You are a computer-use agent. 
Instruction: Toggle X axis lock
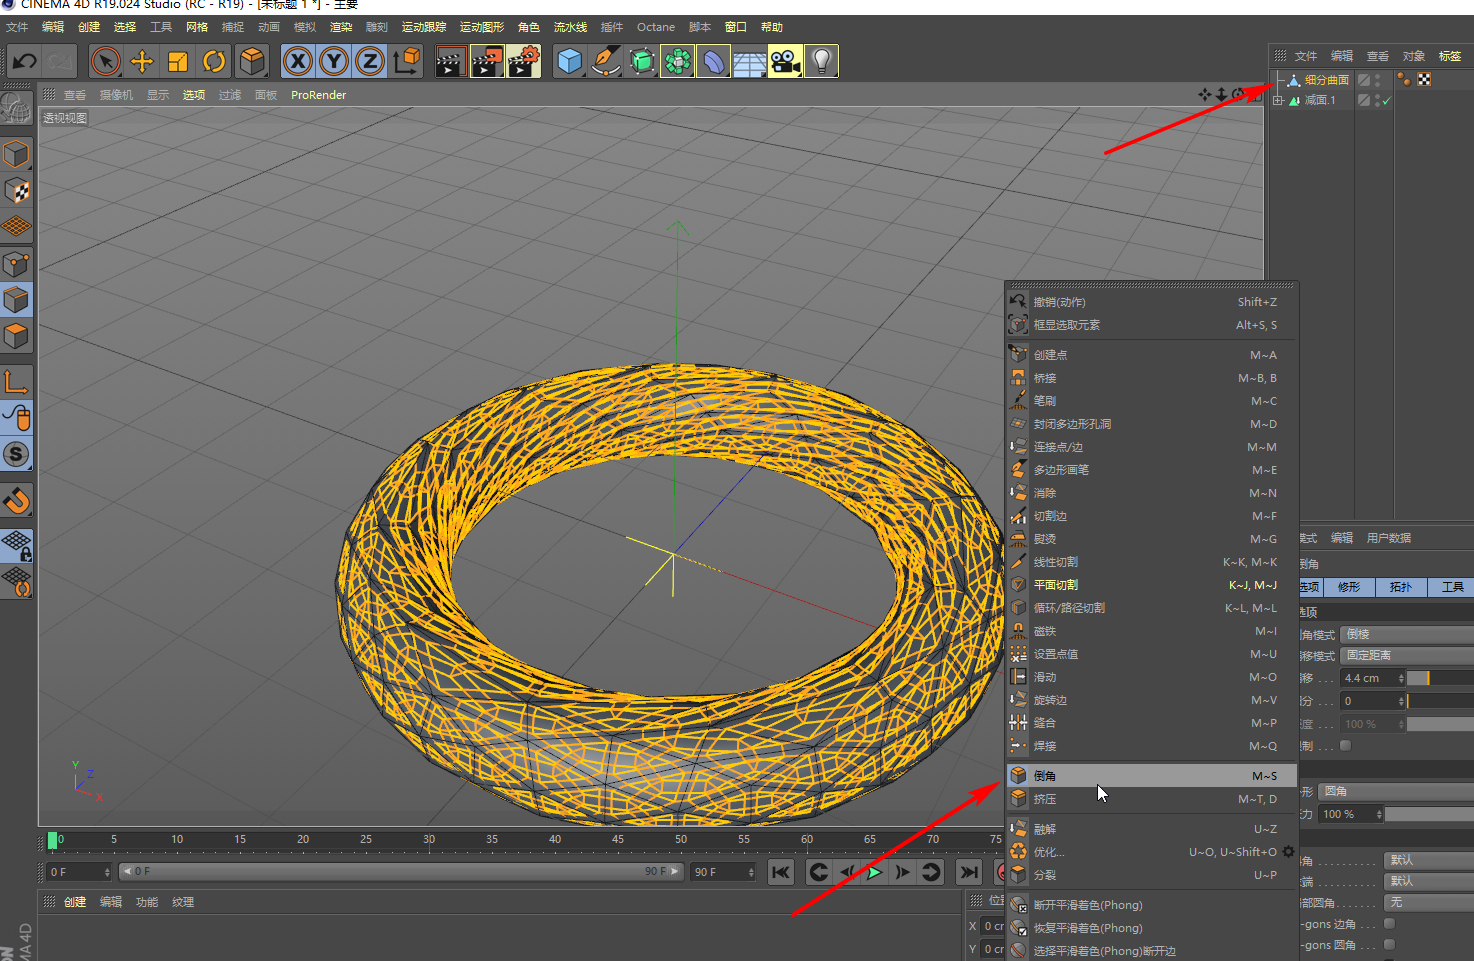click(x=297, y=61)
